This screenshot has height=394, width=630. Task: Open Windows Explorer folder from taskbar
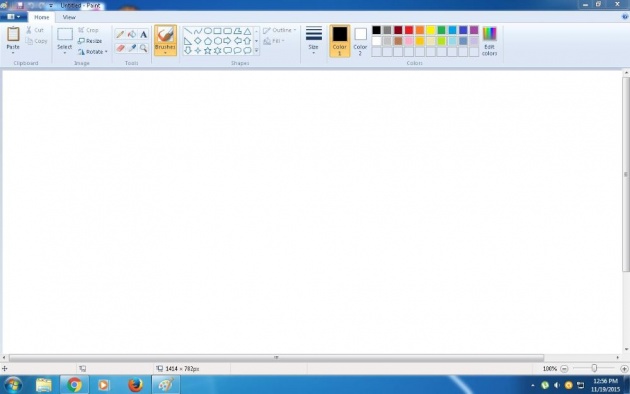click(x=43, y=385)
